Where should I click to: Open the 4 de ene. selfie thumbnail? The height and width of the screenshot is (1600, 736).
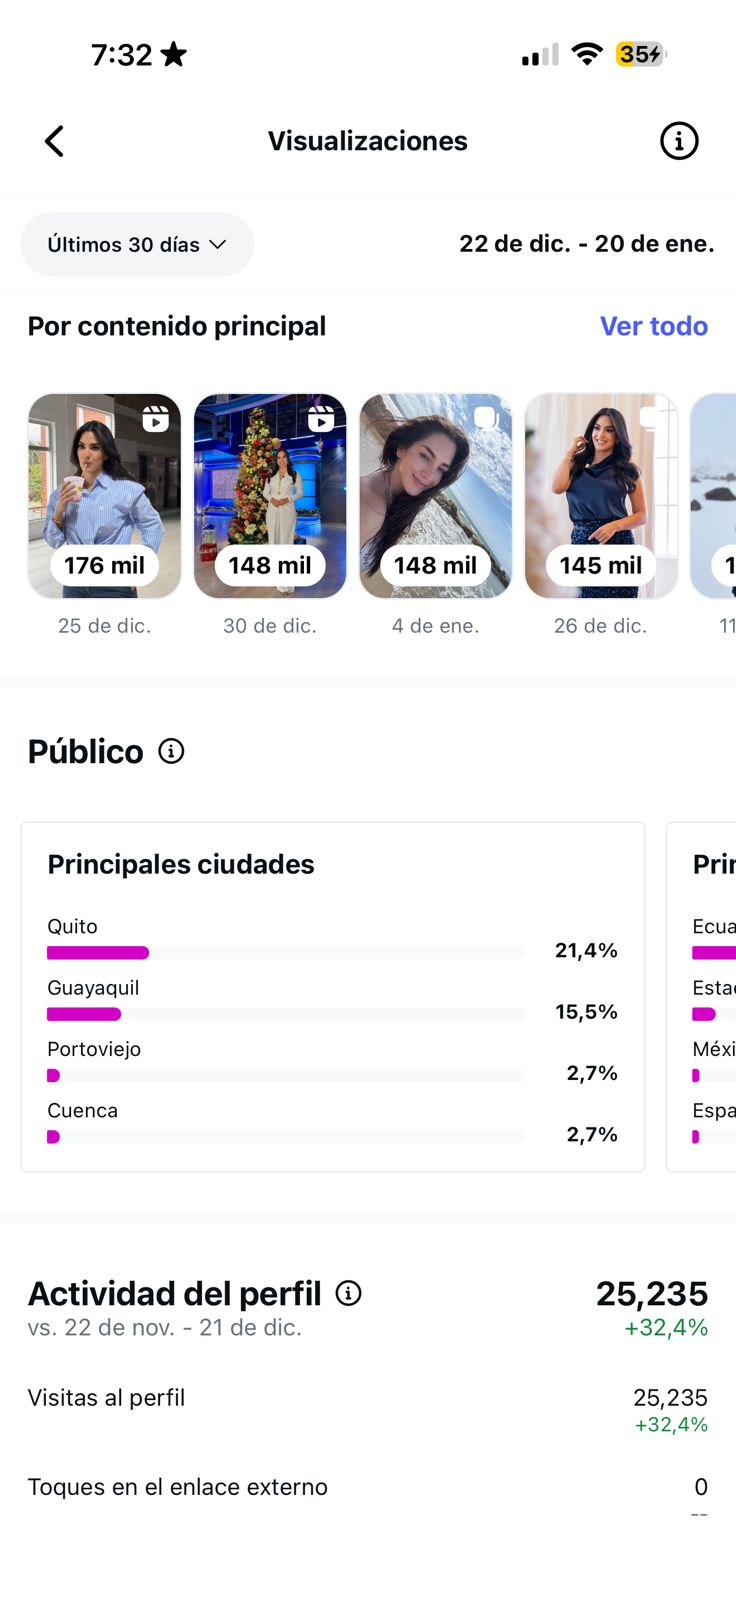[x=435, y=496]
